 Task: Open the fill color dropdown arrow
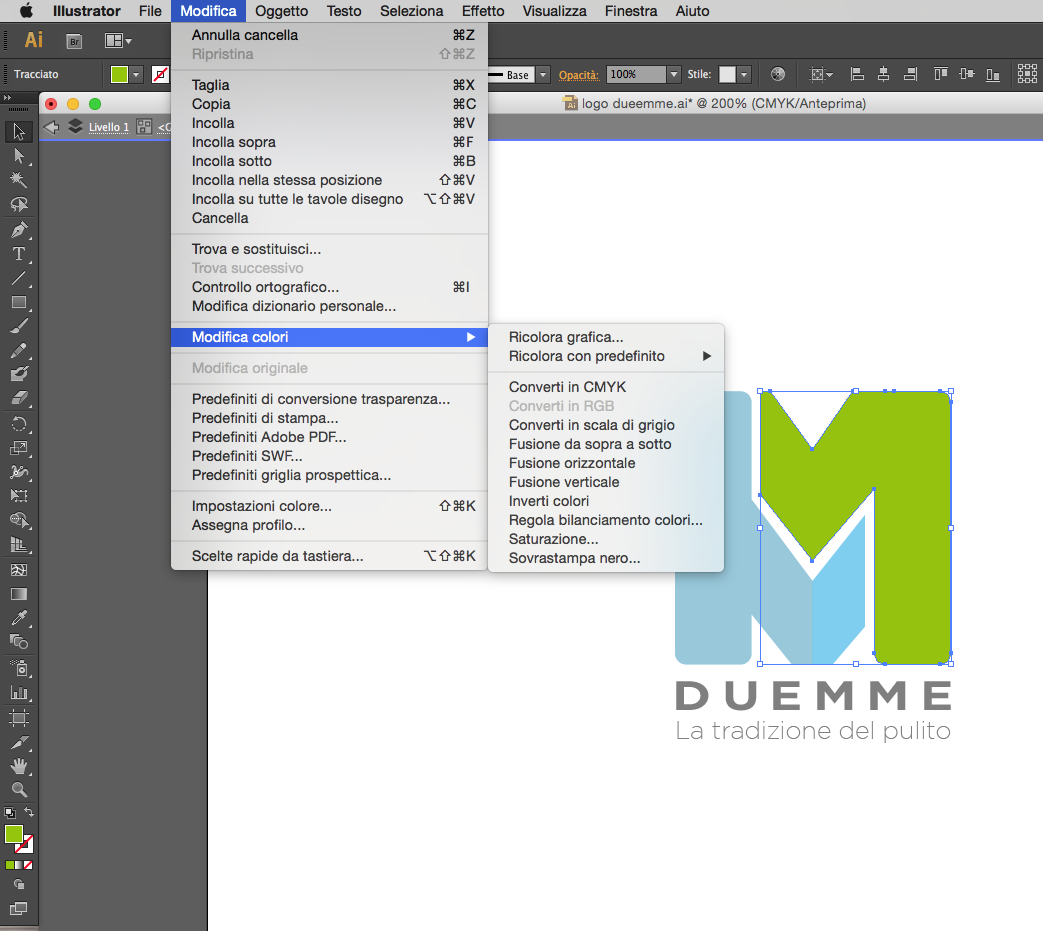(x=136, y=74)
